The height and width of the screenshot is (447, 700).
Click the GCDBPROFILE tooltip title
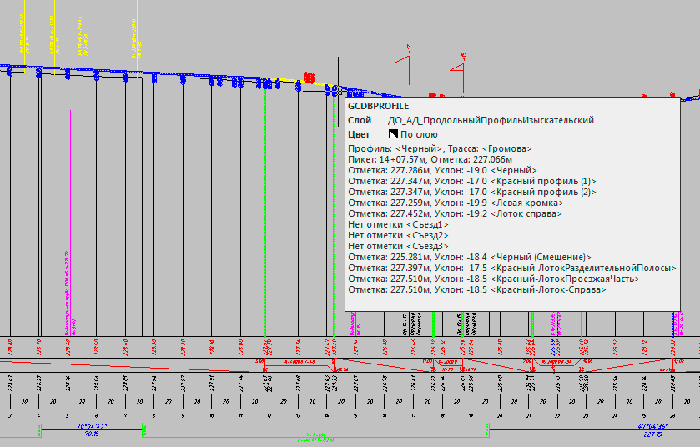tap(375, 105)
